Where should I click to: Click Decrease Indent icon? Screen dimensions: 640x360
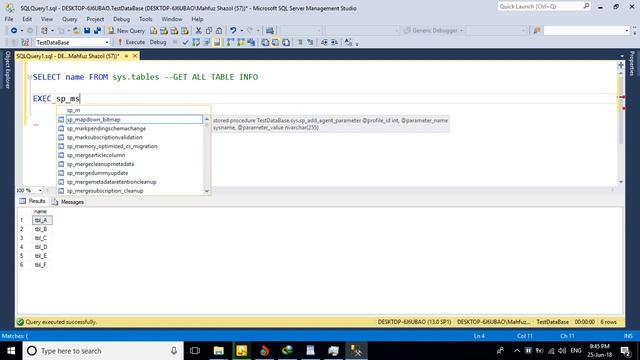pos(324,42)
